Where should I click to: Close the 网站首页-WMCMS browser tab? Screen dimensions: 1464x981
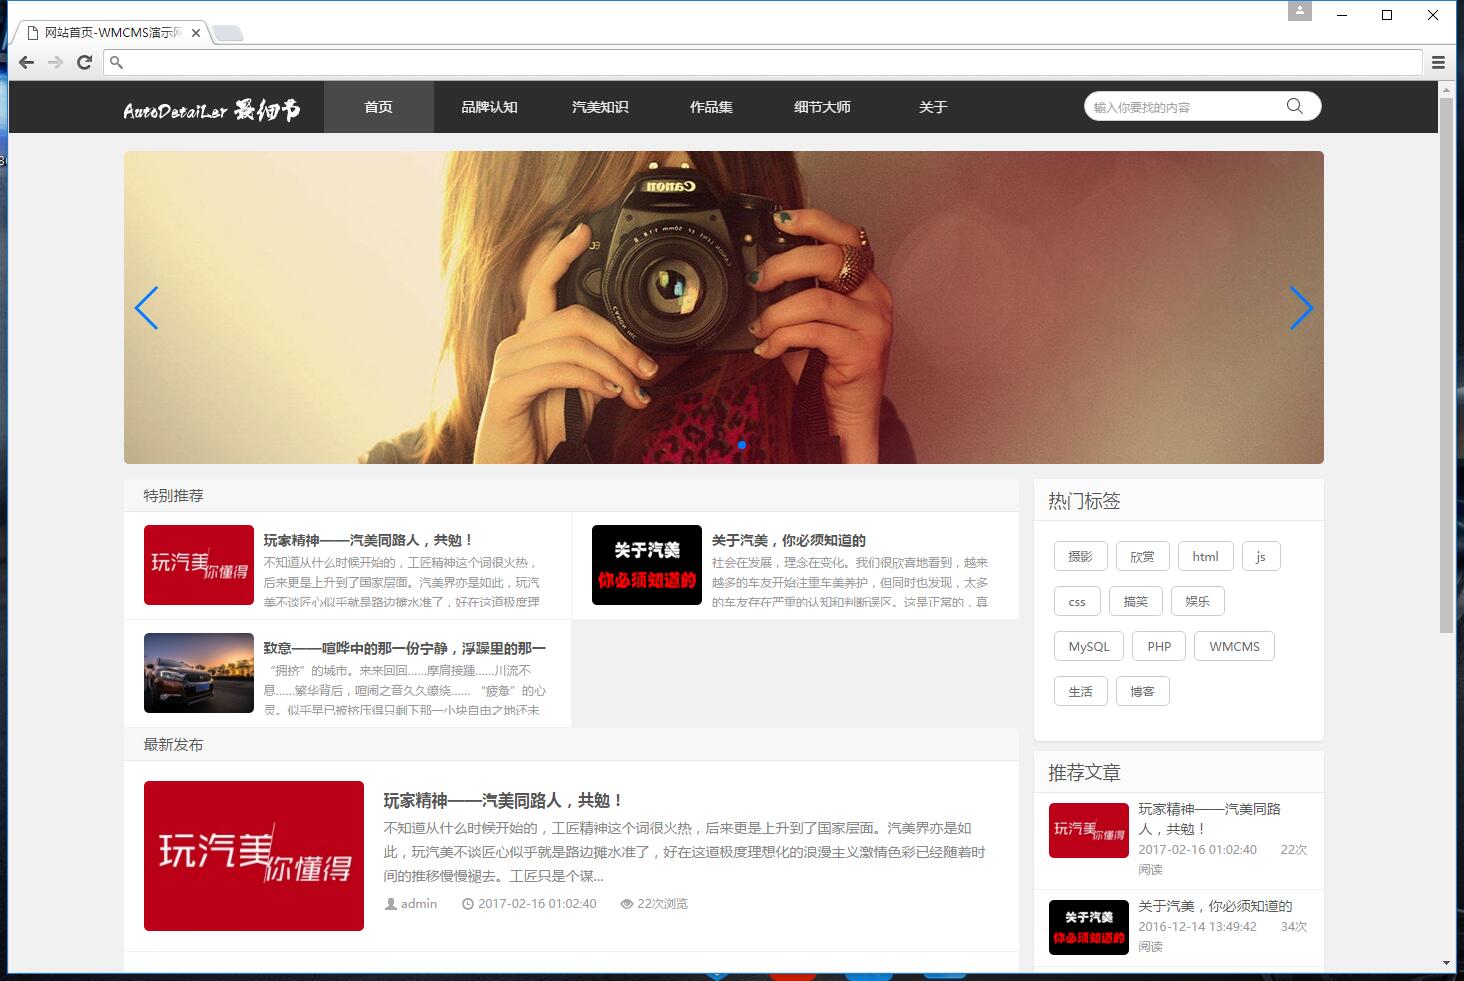pyautogui.click(x=196, y=33)
